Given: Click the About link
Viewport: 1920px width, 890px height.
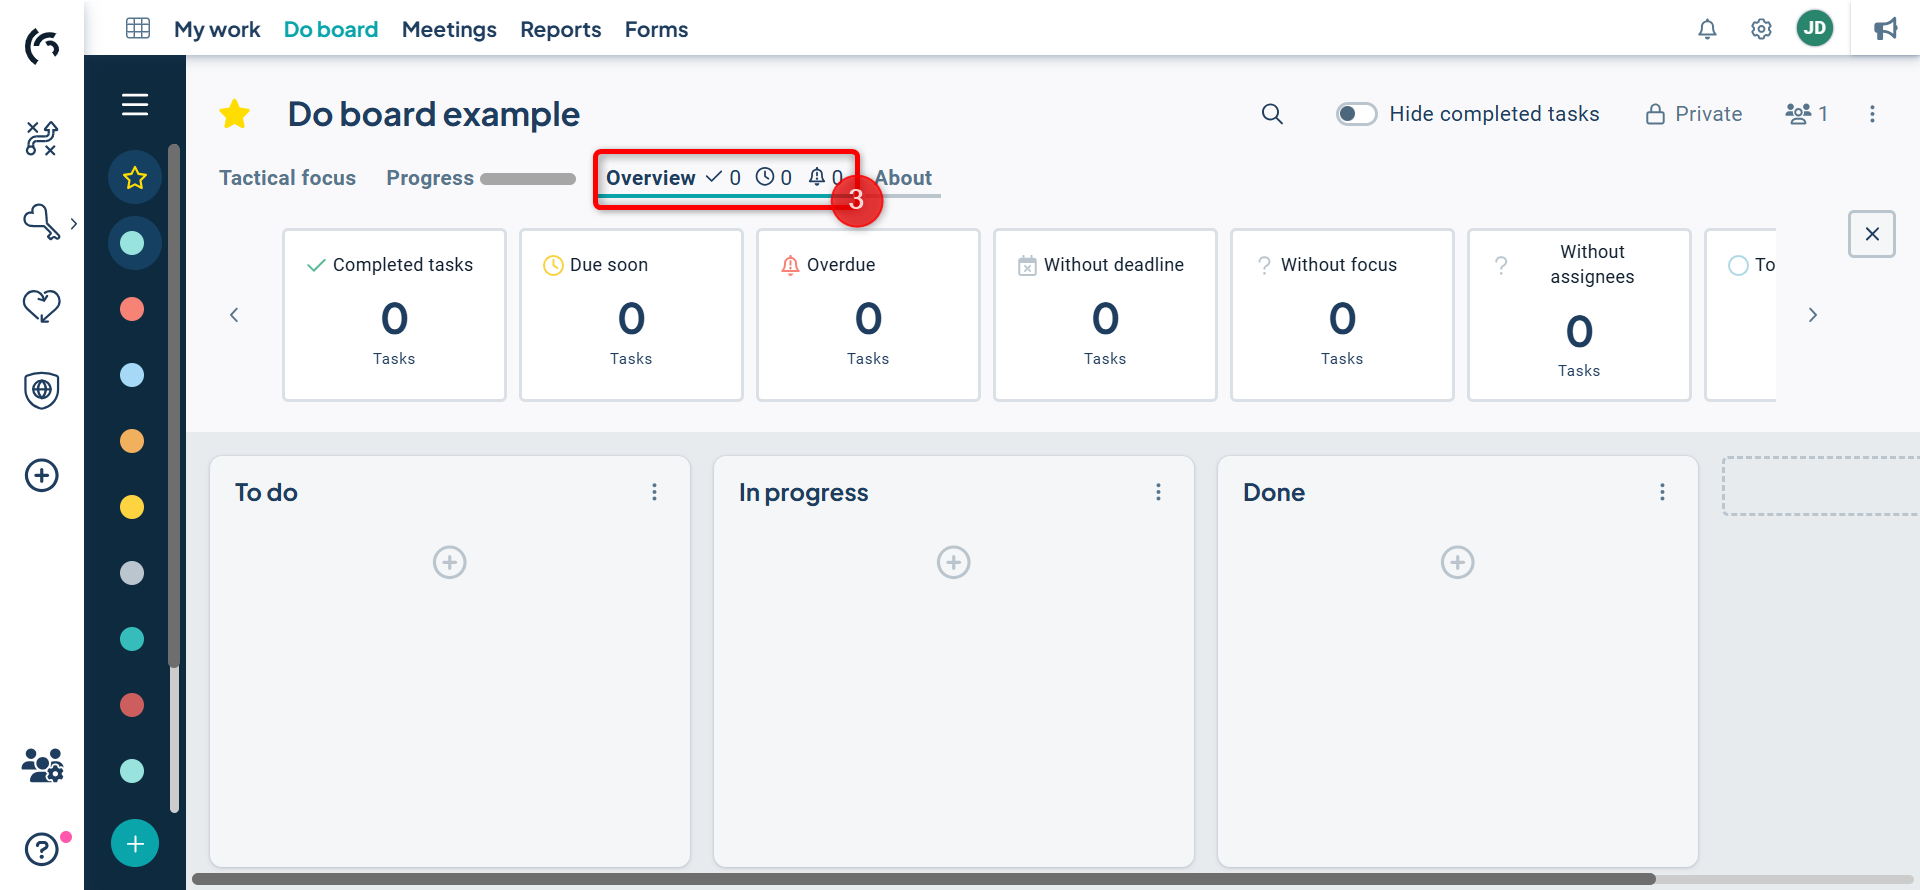Looking at the screenshot, I should [905, 178].
